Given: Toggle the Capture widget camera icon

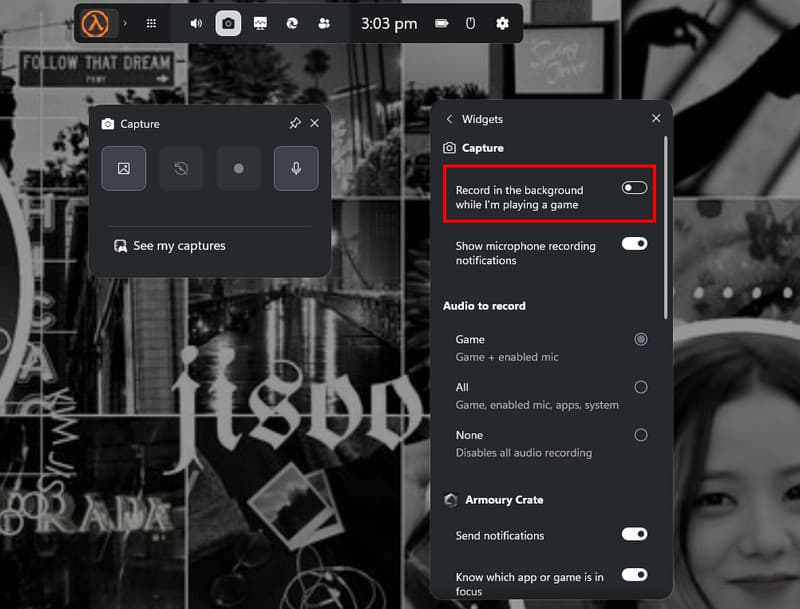Looking at the screenshot, I should coord(228,23).
